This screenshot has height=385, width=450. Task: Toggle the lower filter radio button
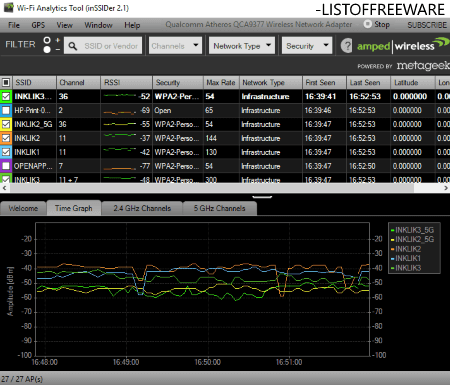click(x=47, y=49)
